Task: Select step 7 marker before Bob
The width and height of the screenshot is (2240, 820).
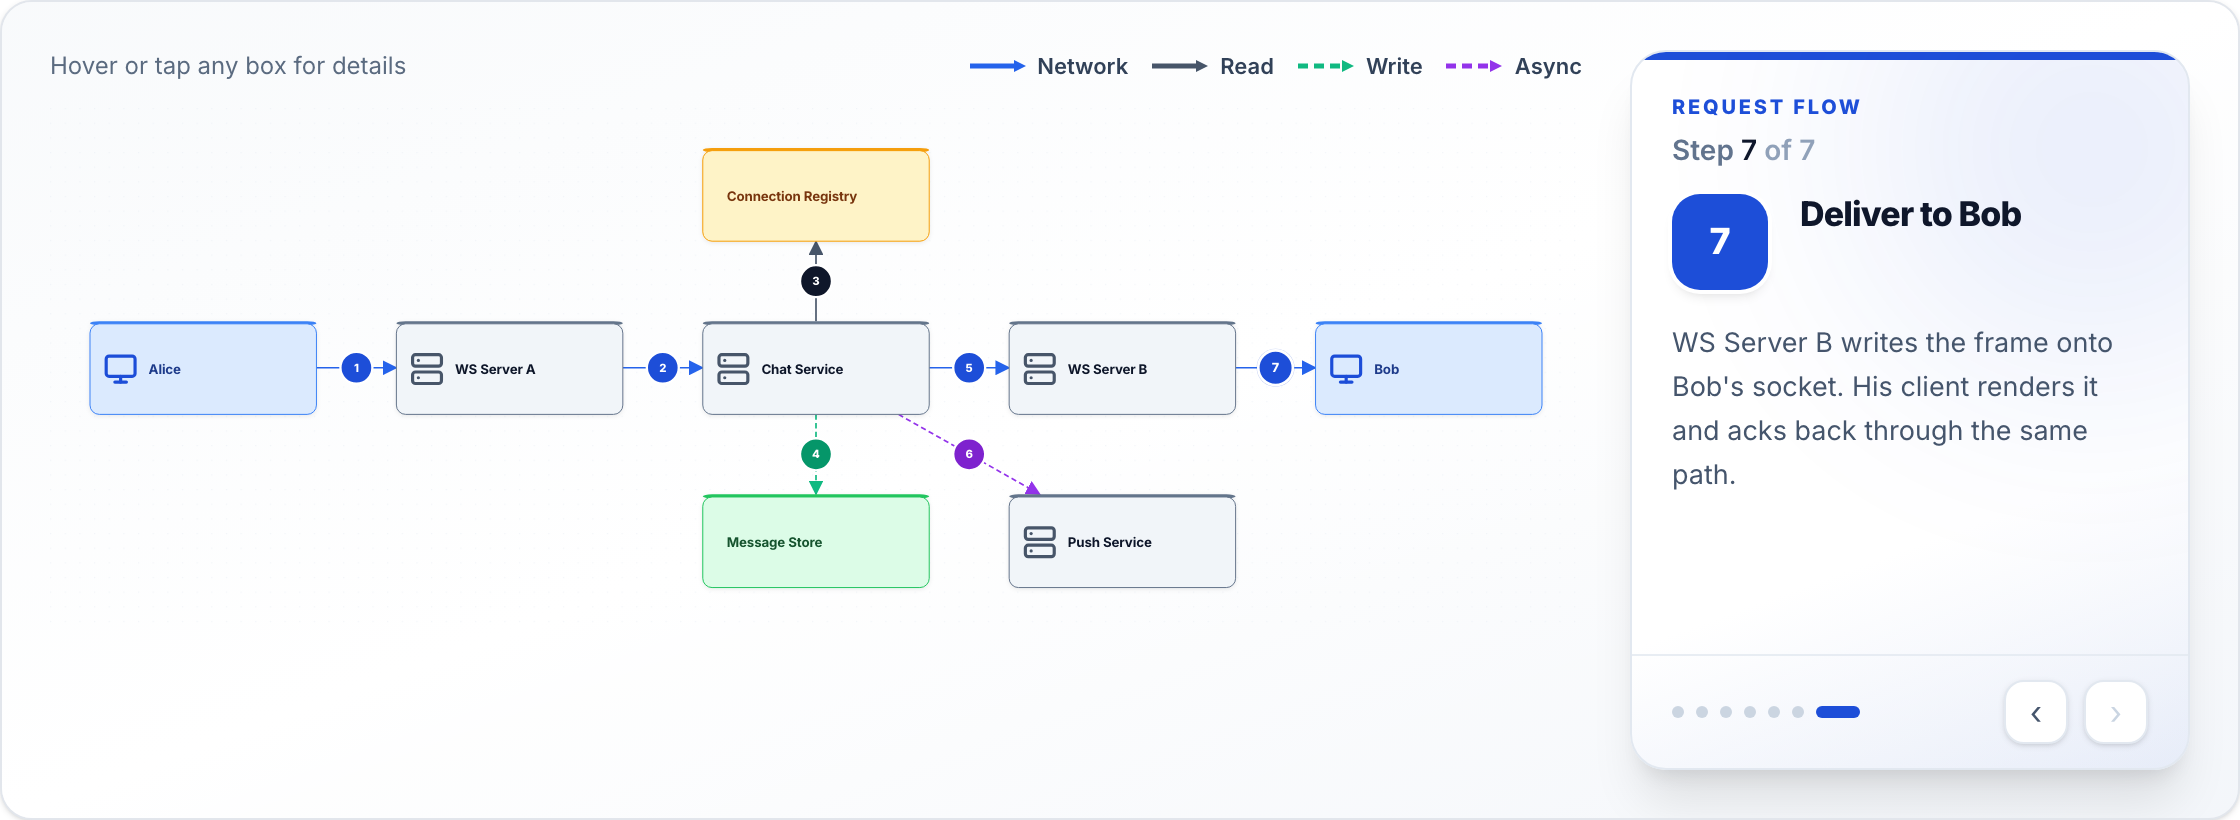Action: pos(1275,368)
